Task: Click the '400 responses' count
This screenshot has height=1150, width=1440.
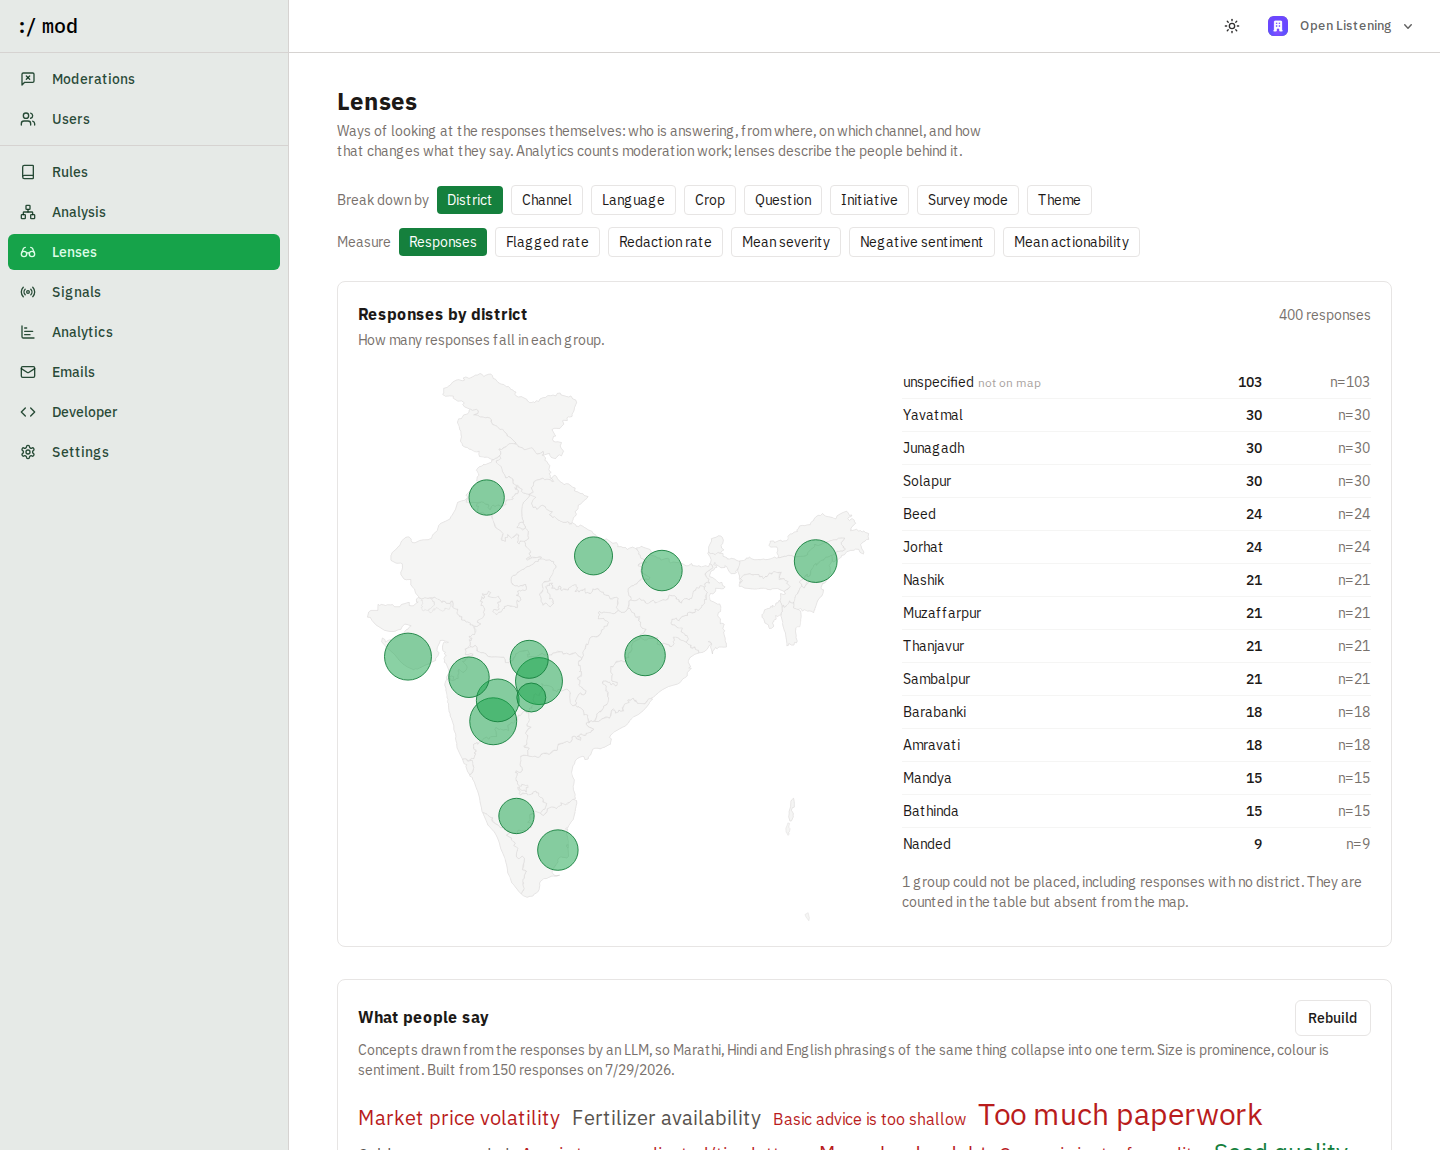Action: coord(1324,315)
